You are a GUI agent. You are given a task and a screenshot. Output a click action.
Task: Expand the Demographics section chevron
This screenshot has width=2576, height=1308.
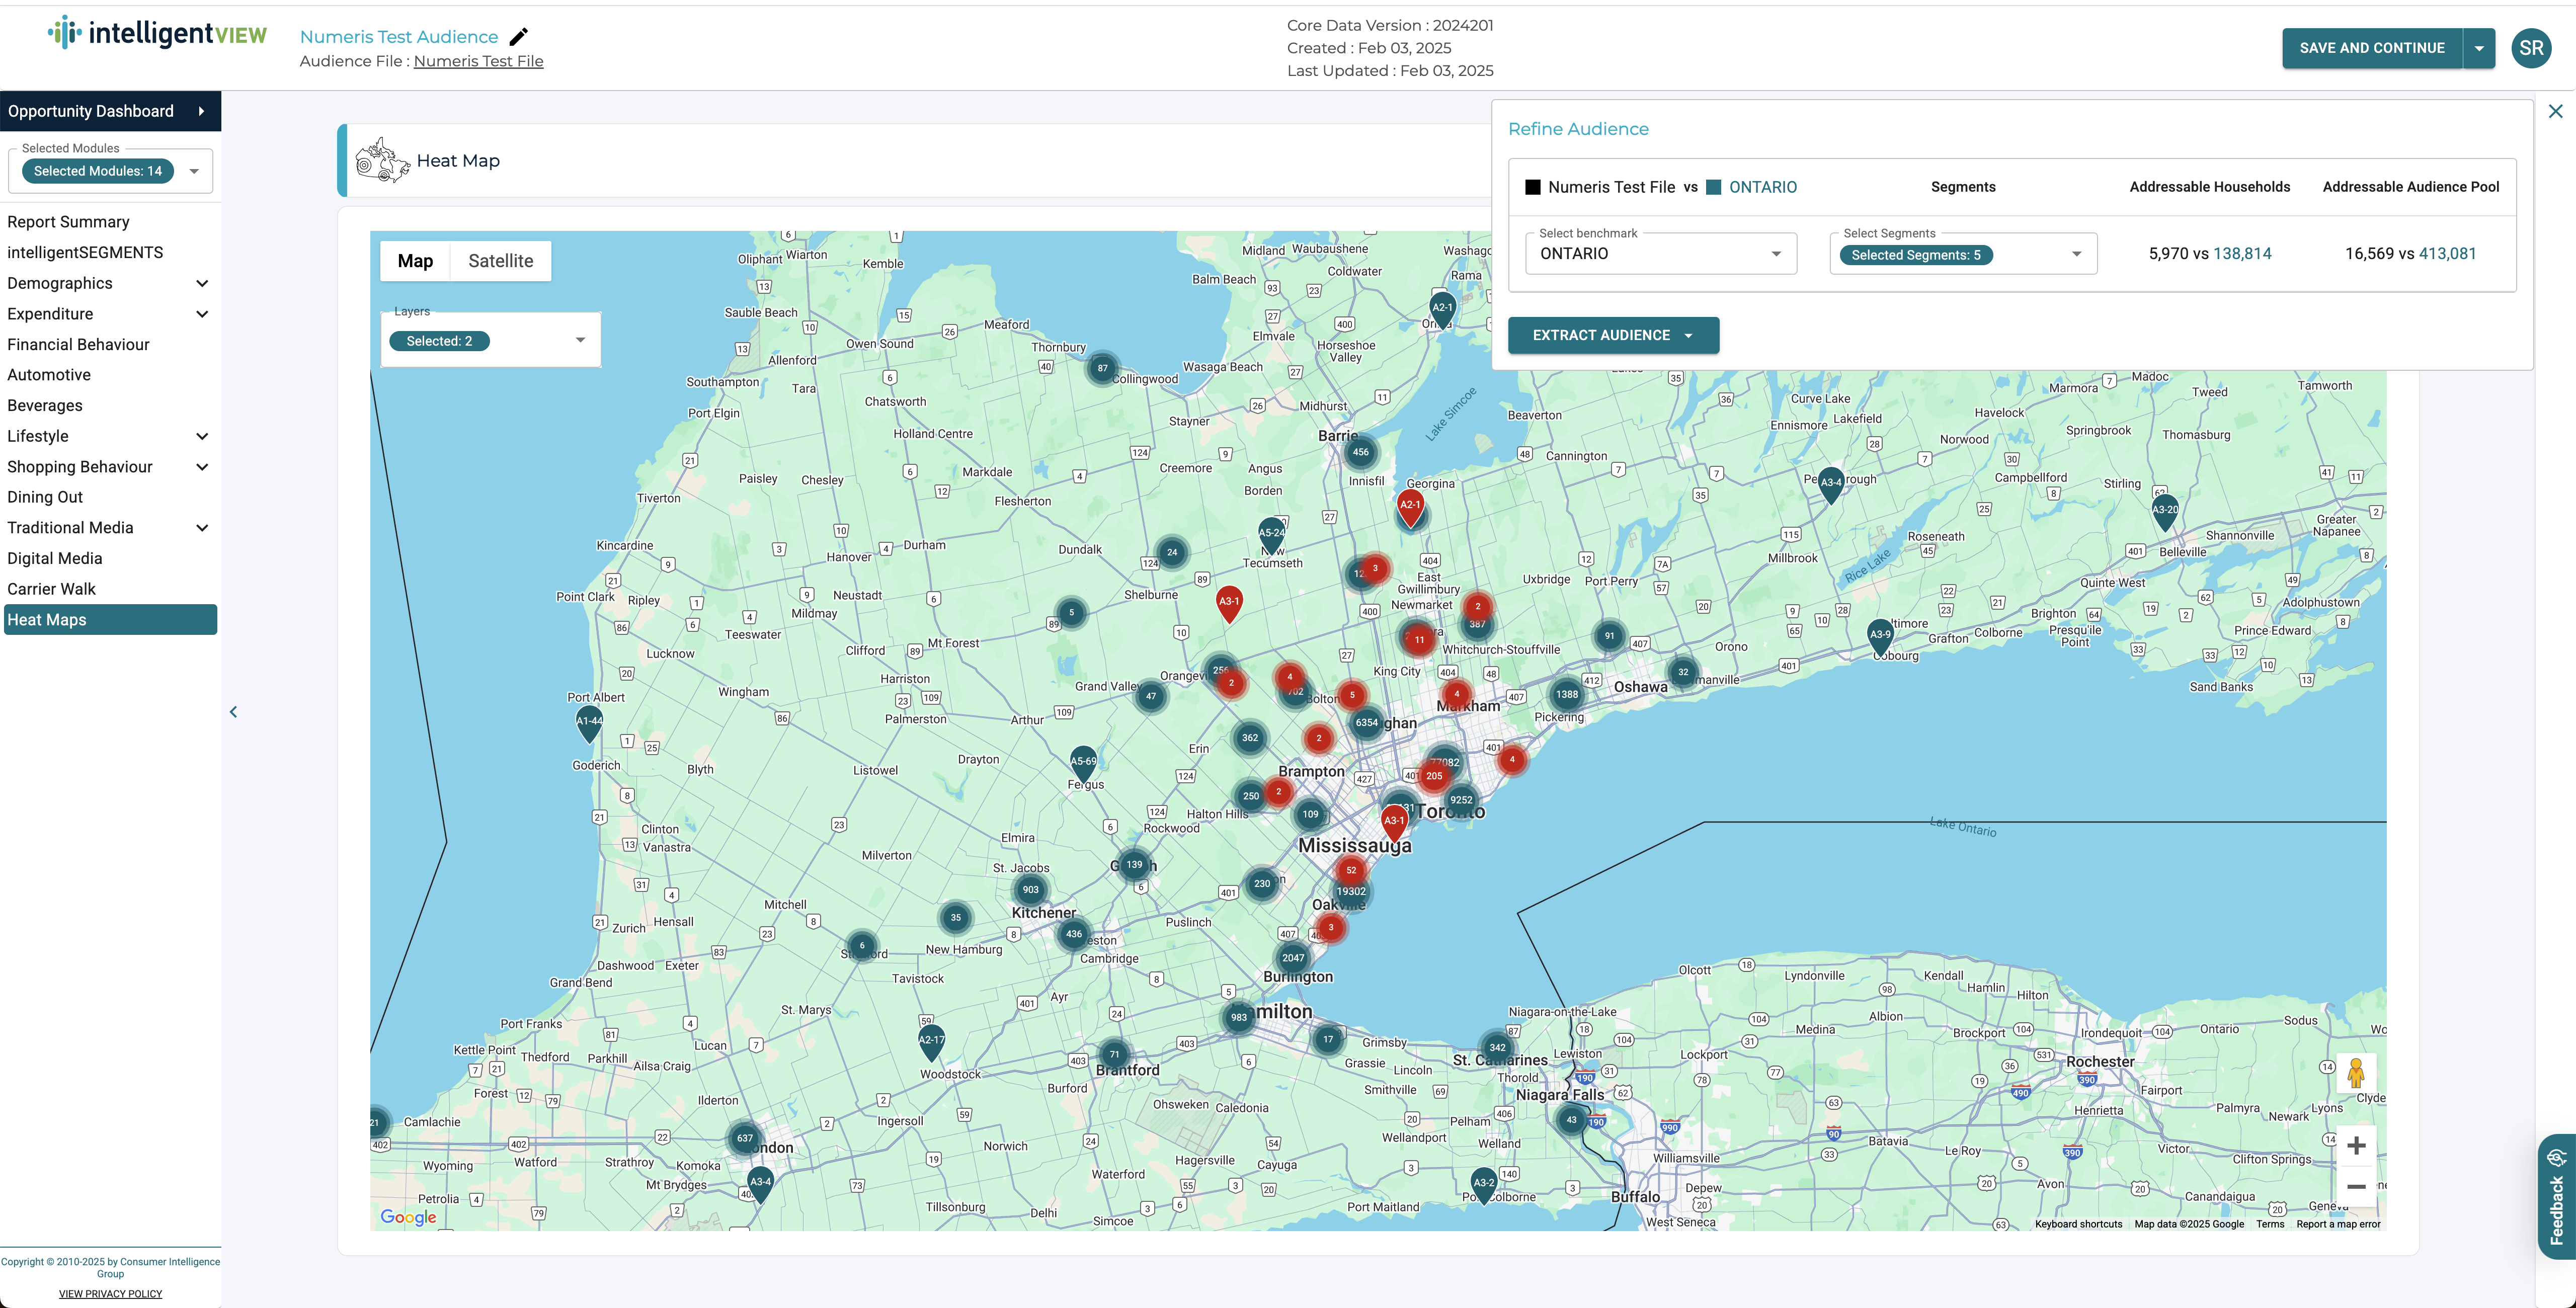(202, 283)
